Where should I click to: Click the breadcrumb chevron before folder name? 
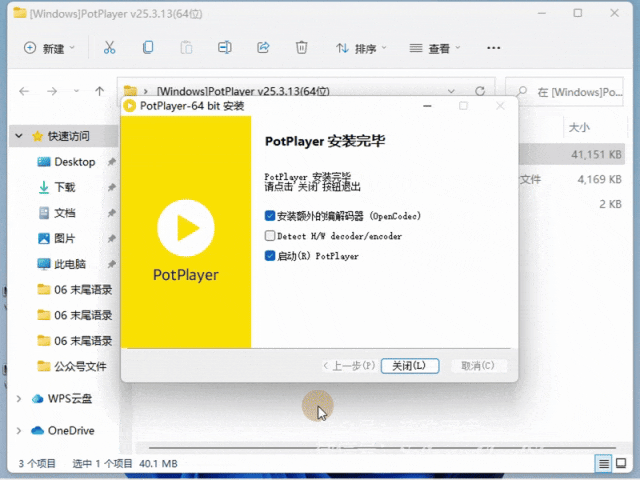pyautogui.click(x=145, y=91)
